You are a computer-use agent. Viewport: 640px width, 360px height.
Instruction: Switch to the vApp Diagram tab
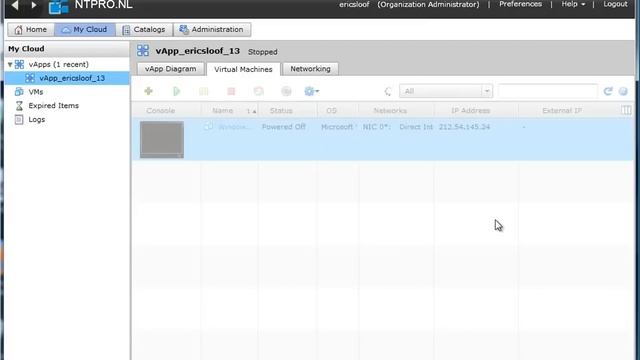tap(170, 69)
